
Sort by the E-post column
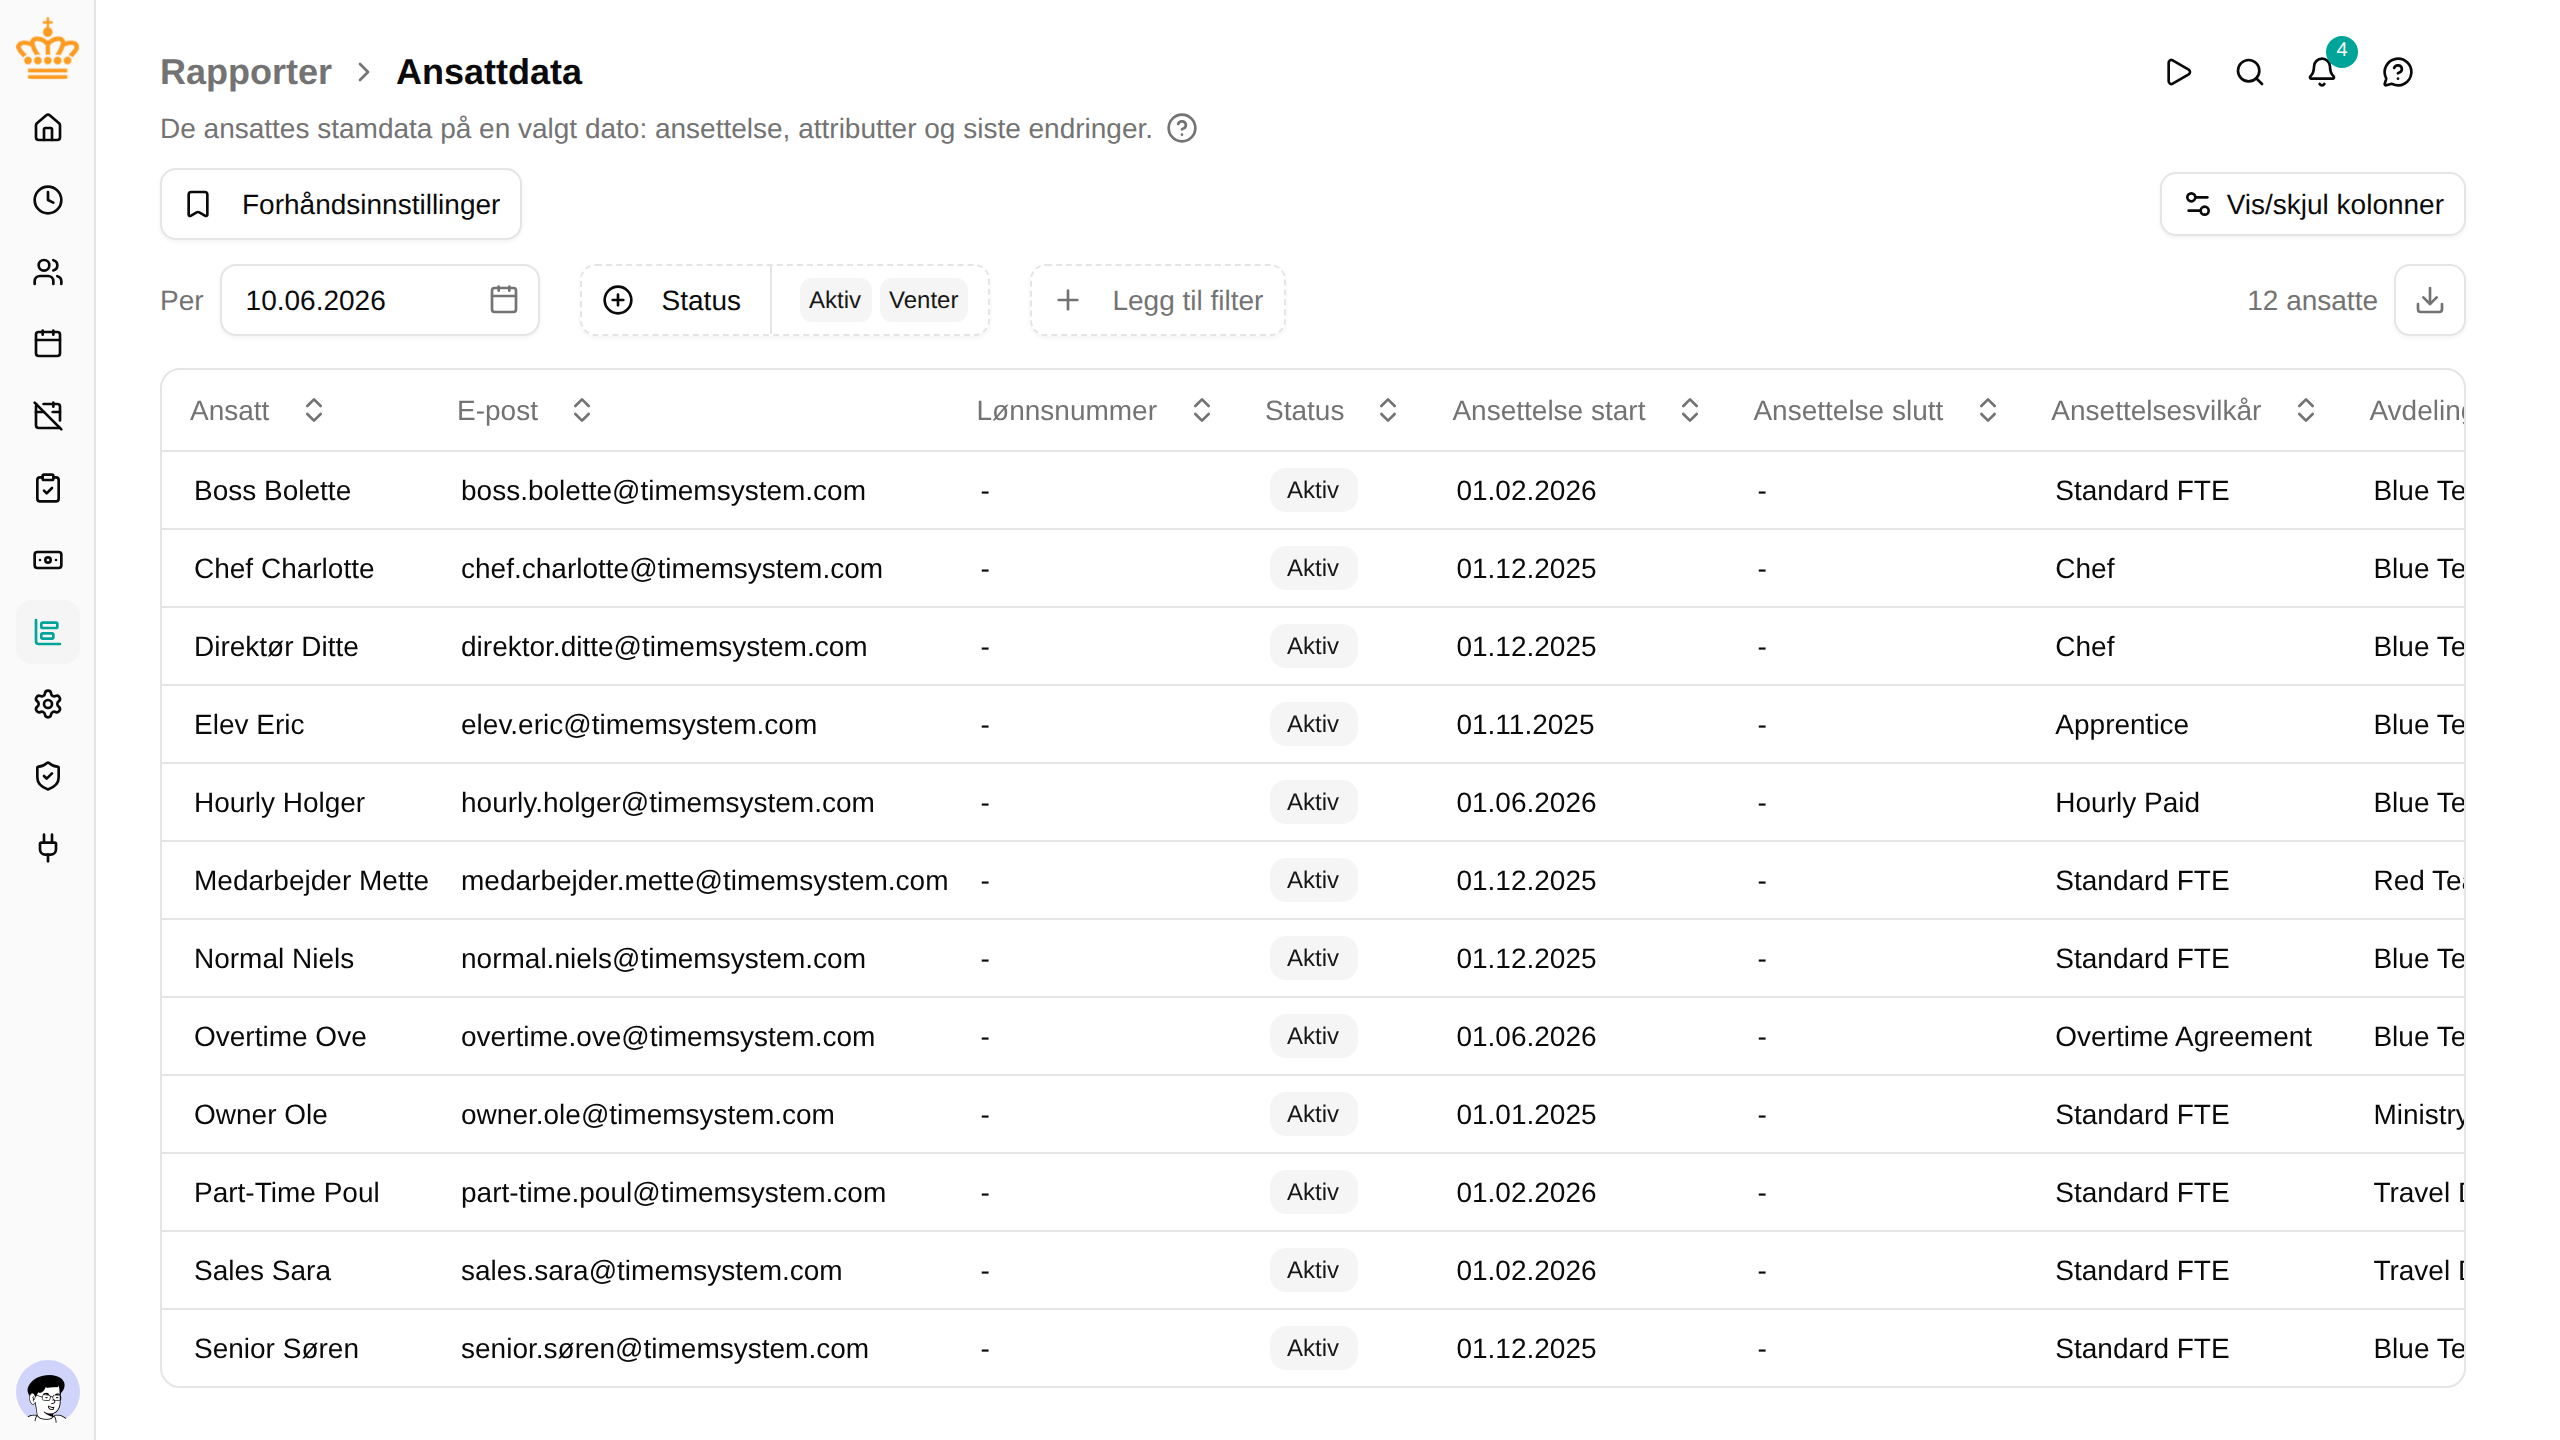click(525, 410)
